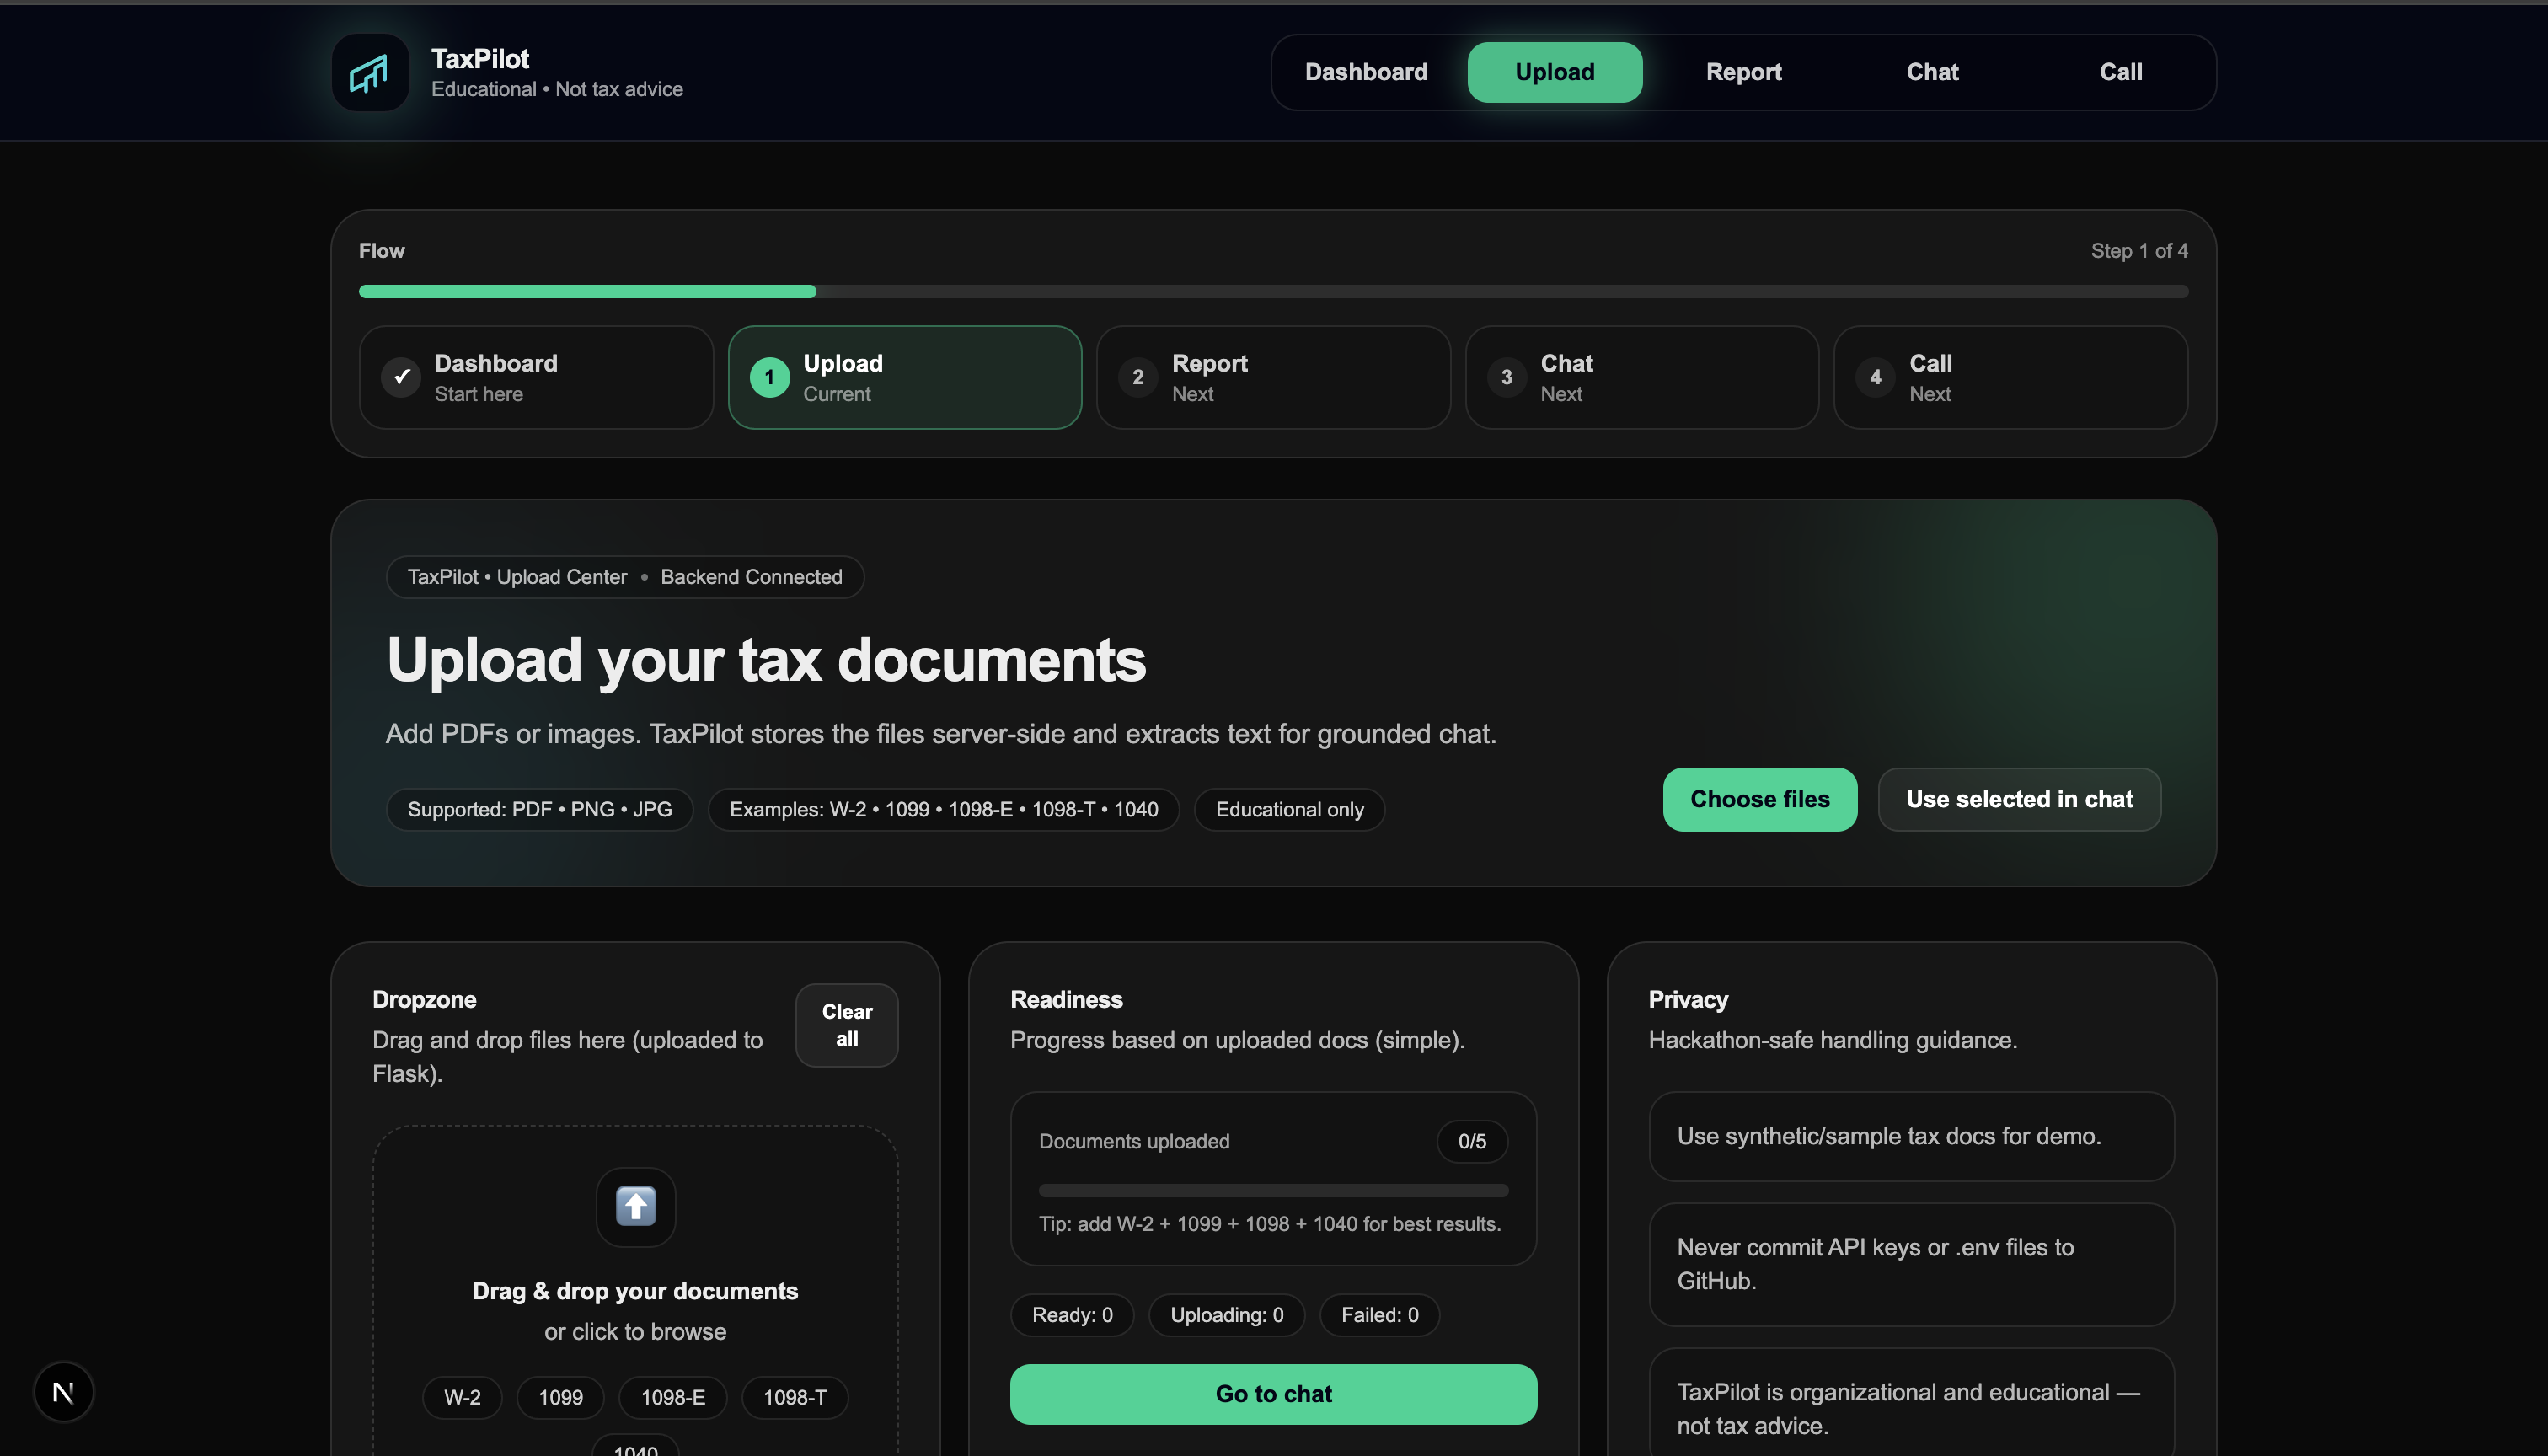The image size is (2548, 1456).
Task: Click the upload arrow icon in dropzone
Action: coord(635,1206)
